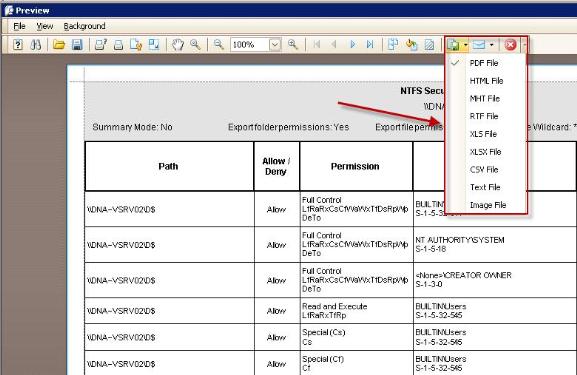This screenshot has height=375, width=577.
Task: Choose CSV File from export list
Action: tap(486, 169)
